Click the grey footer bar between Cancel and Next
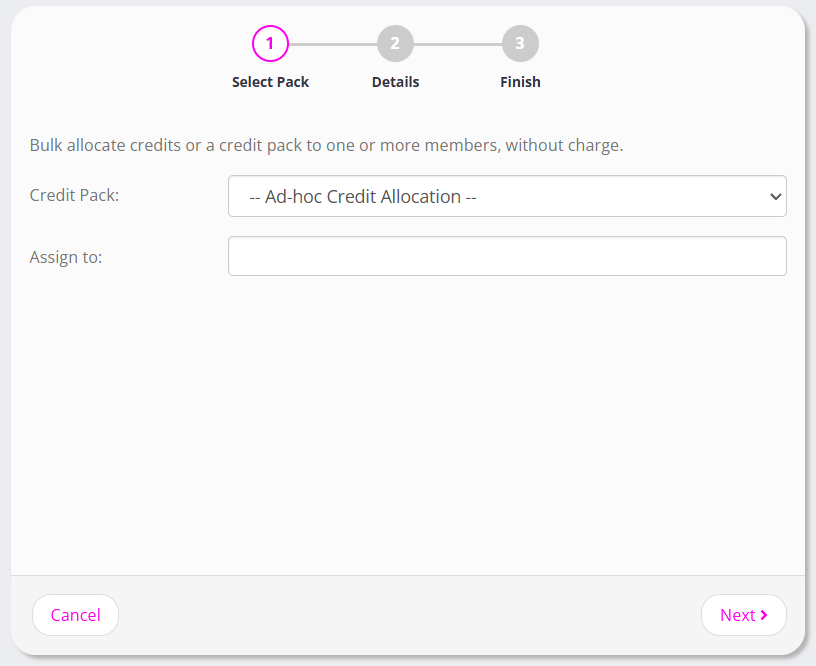Viewport: 816px width, 666px height. click(408, 615)
